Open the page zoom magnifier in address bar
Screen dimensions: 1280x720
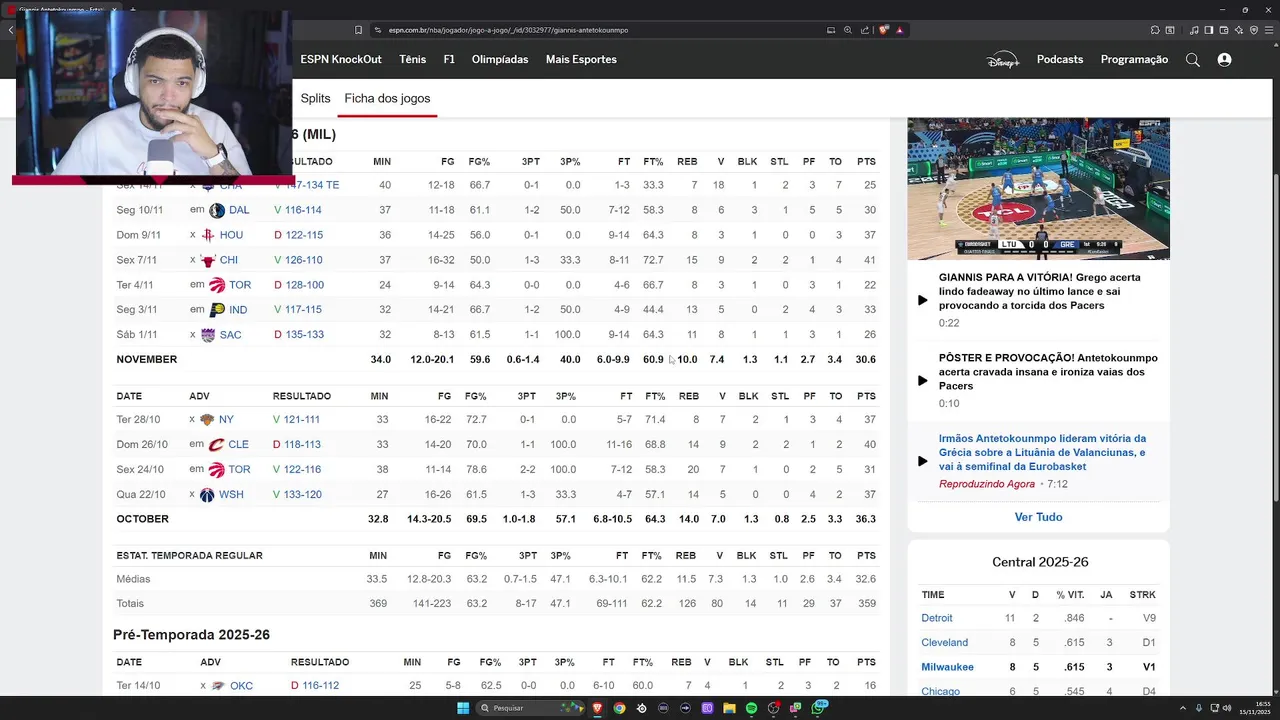tap(848, 30)
